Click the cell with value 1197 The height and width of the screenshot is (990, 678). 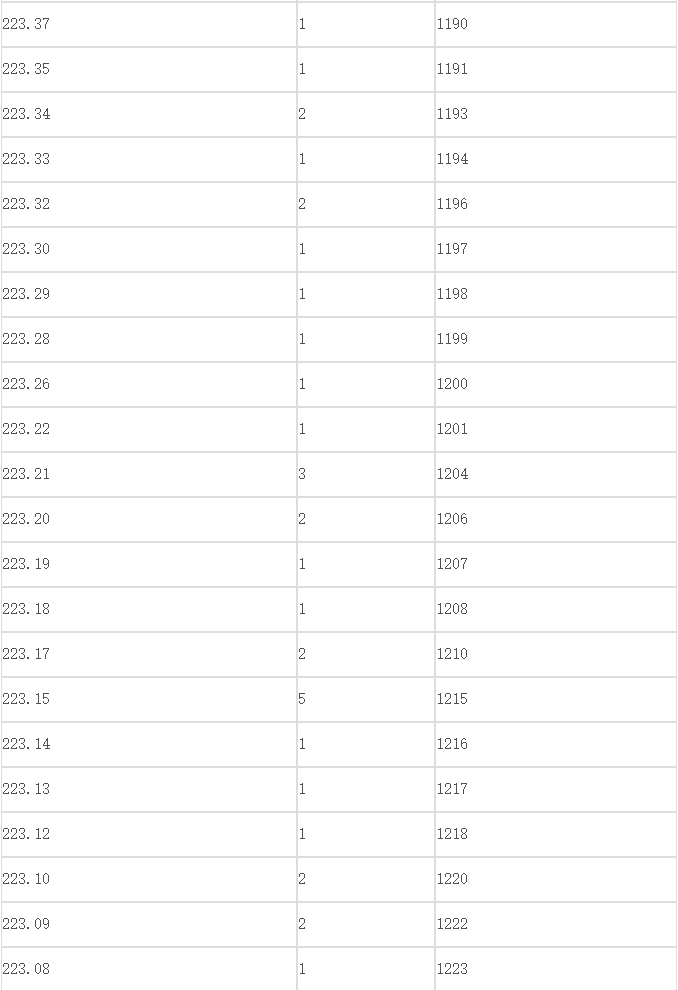[556, 249]
